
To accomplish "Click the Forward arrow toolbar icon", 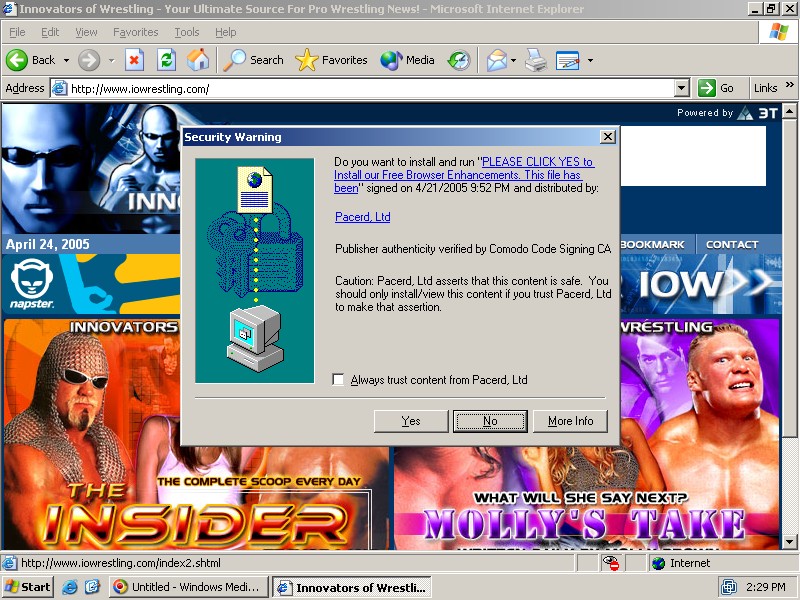I will click(89, 60).
